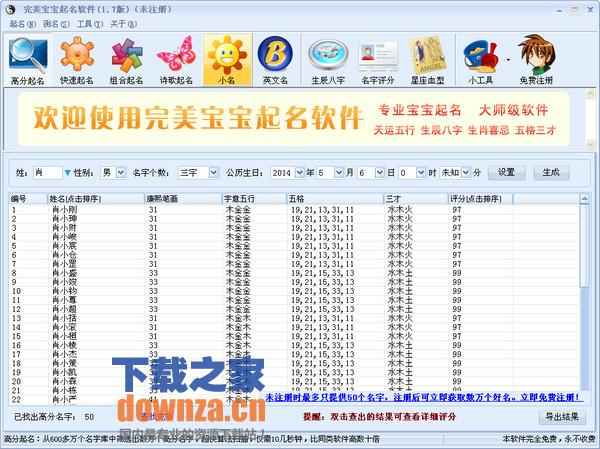Expand arrow beside 小工具 toolbar

[x=508, y=60]
